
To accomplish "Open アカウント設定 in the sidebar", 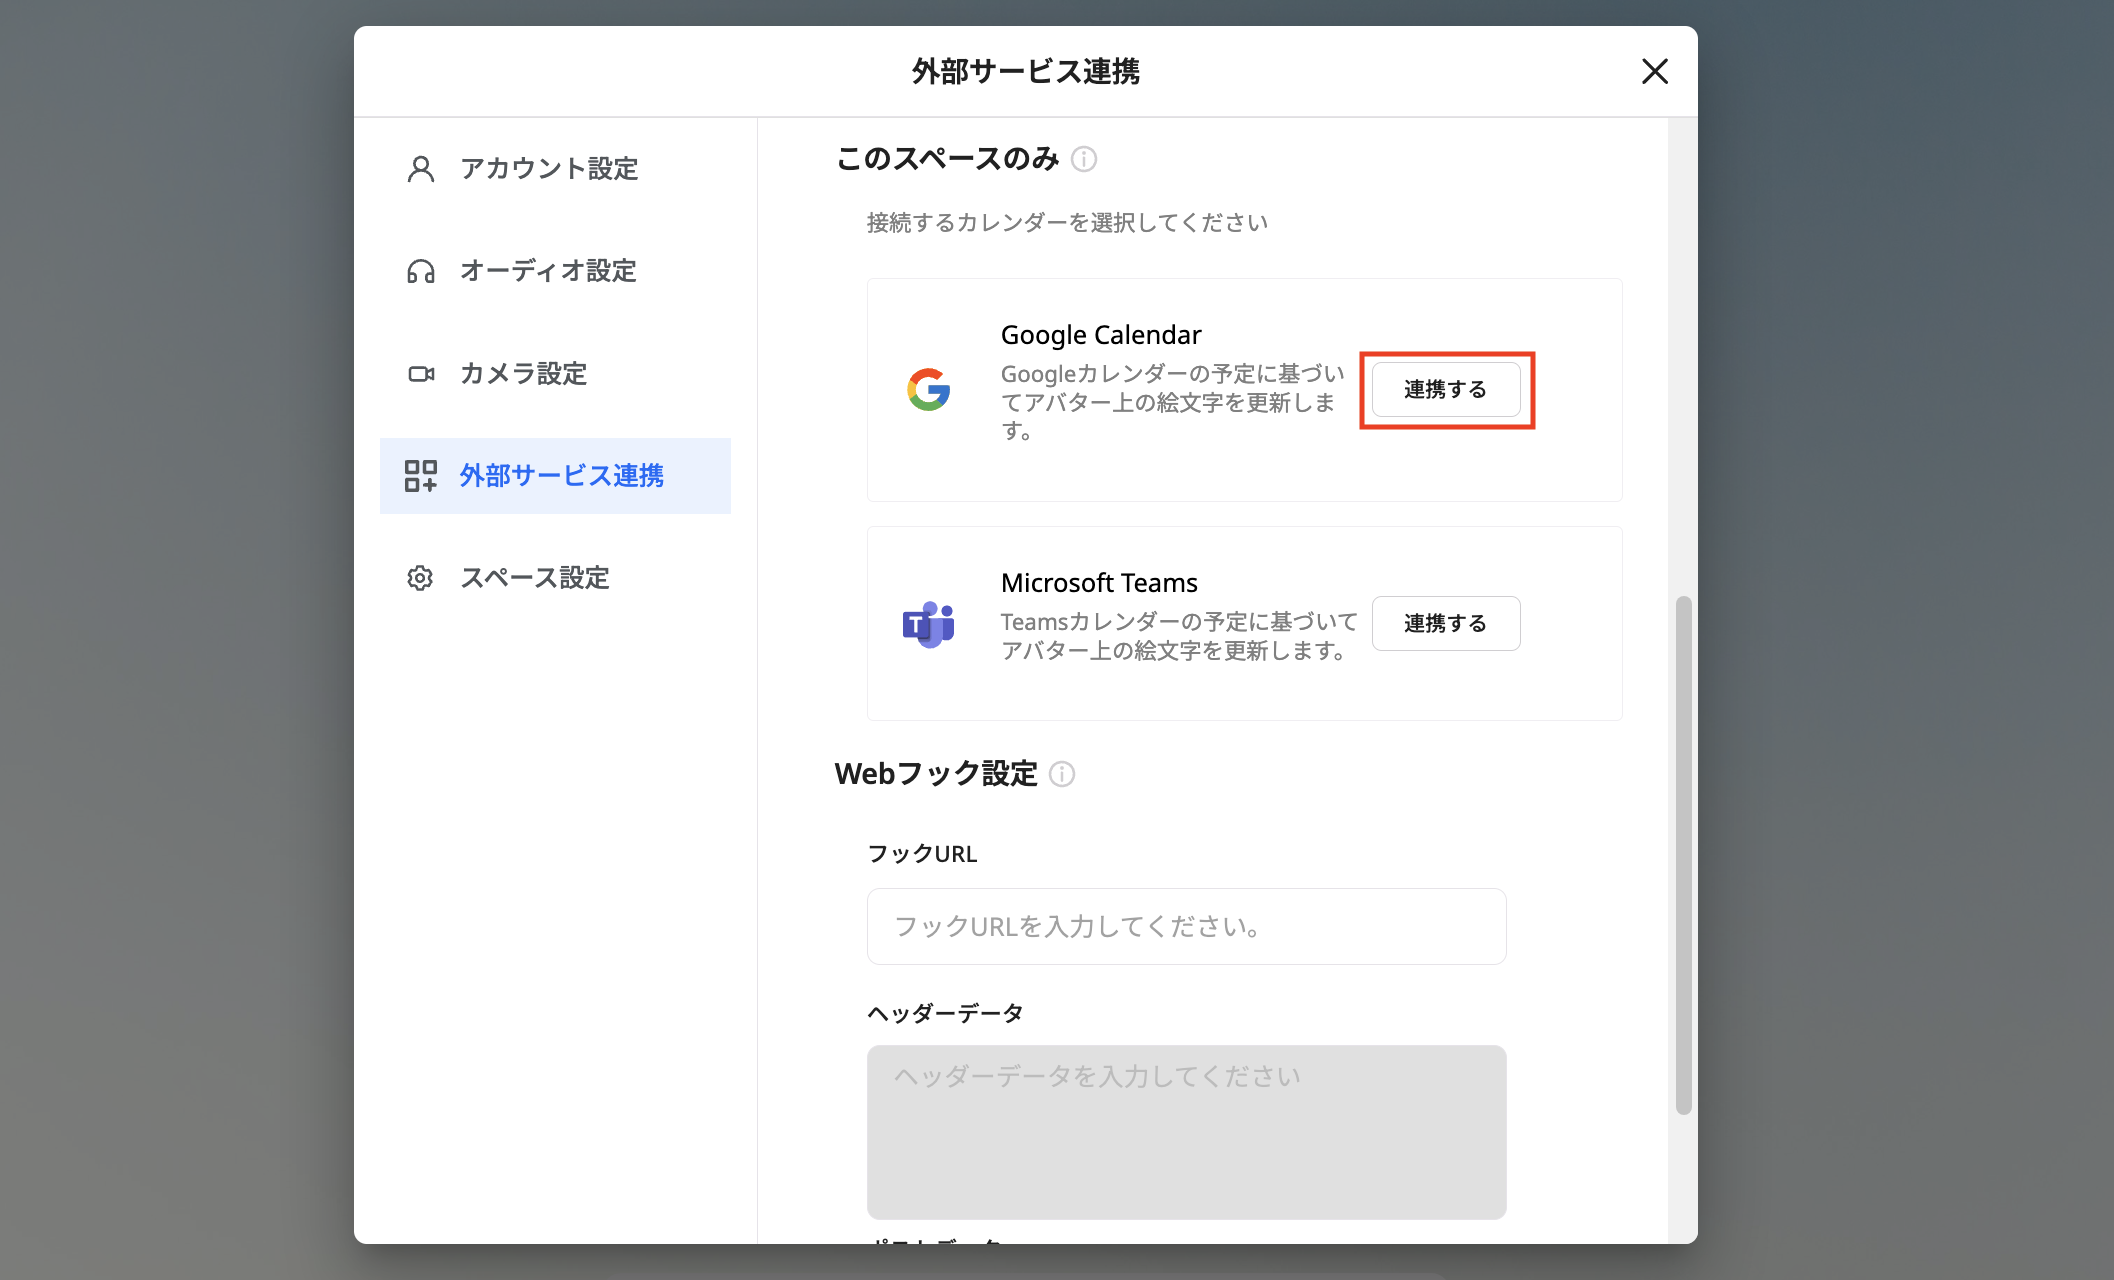I will click(555, 169).
